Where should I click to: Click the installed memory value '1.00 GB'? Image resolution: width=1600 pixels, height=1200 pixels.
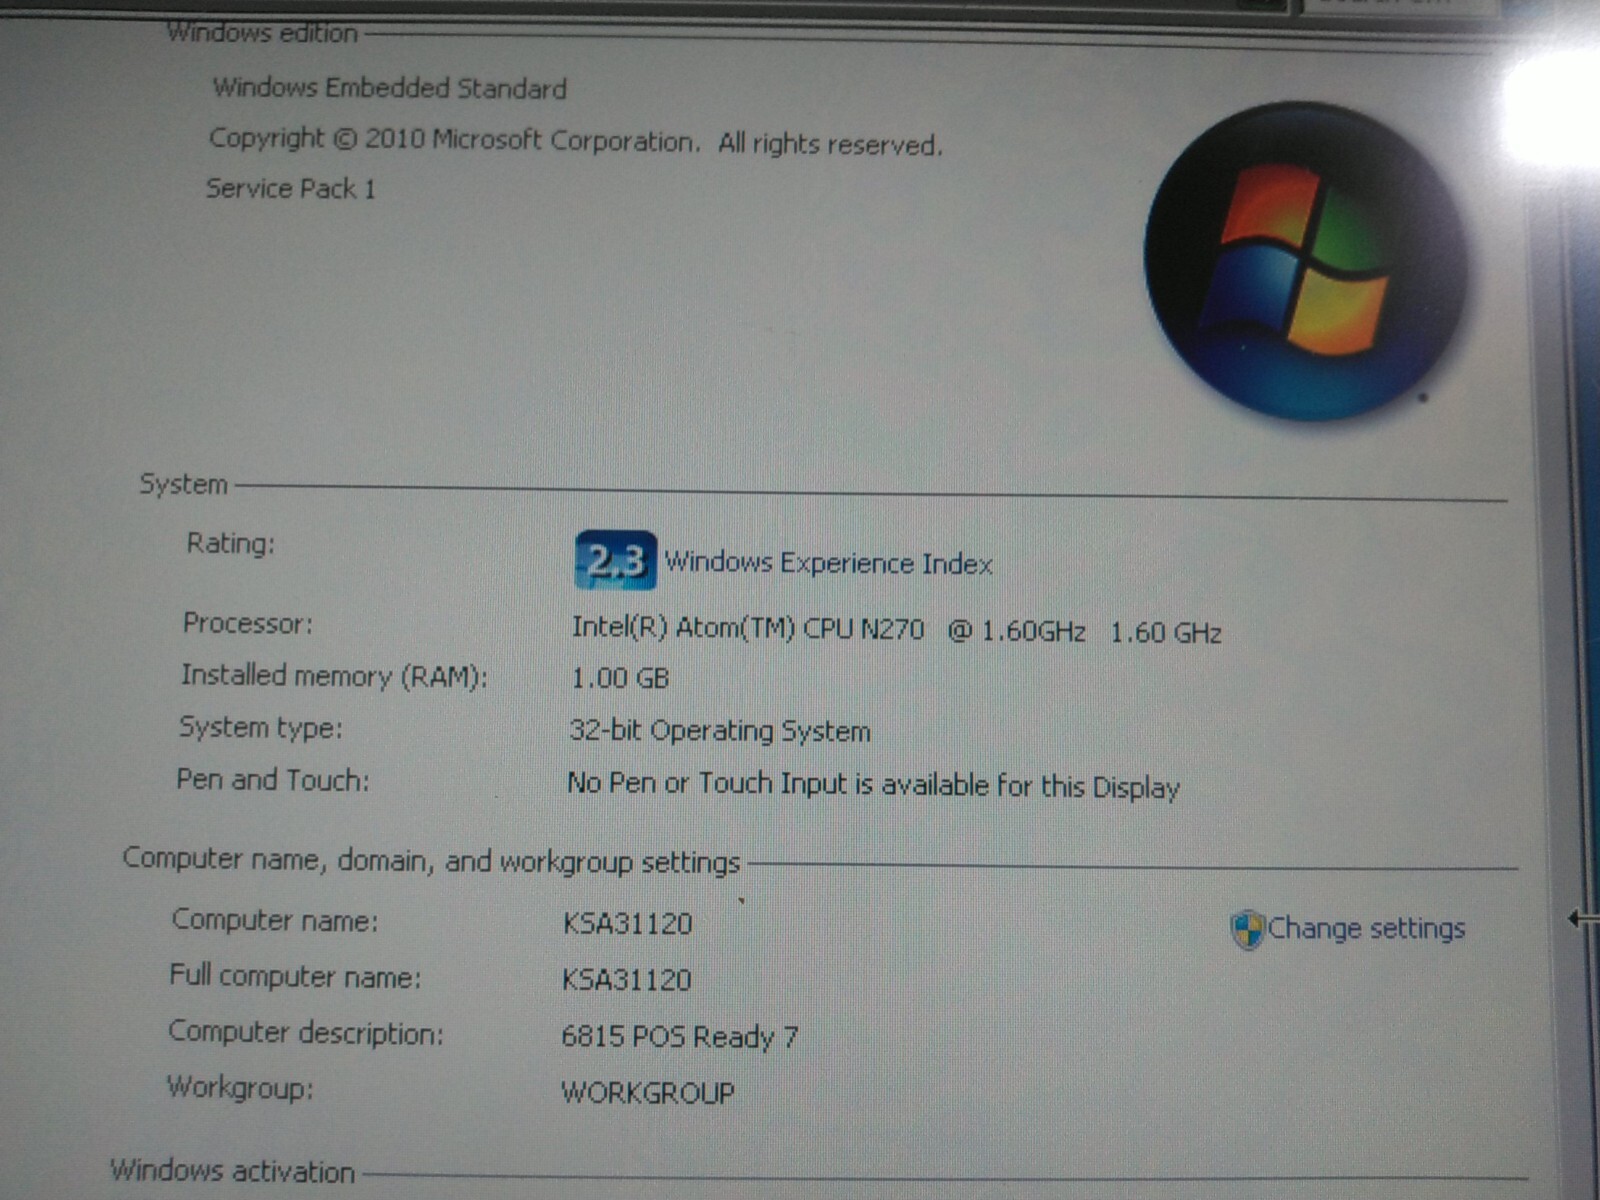(x=620, y=678)
